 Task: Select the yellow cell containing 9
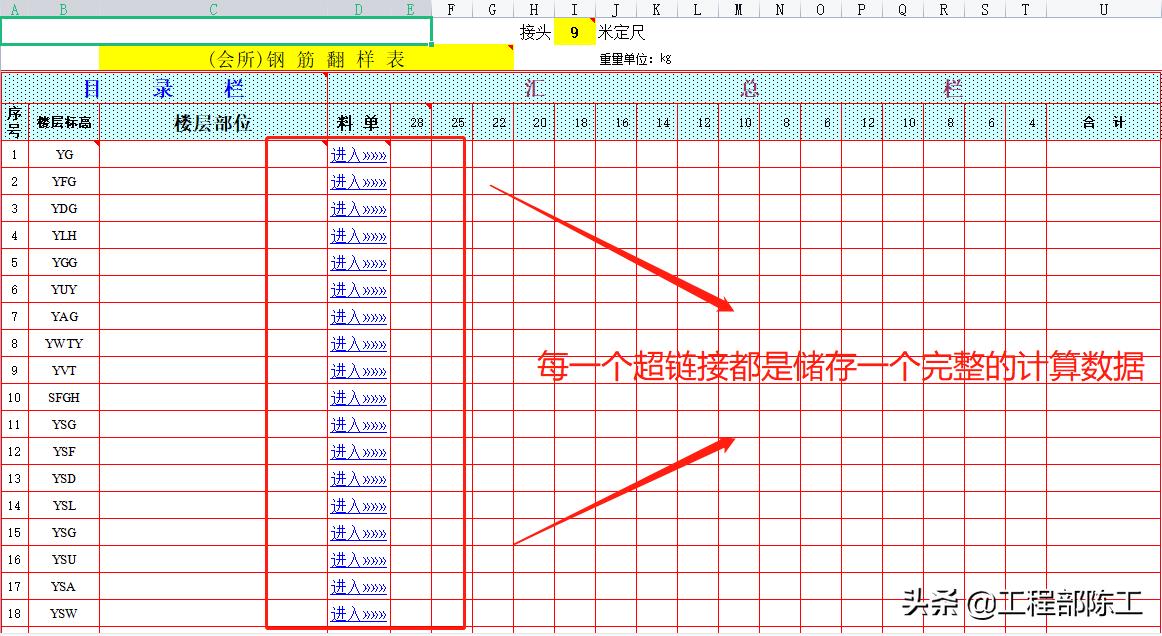(574, 32)
